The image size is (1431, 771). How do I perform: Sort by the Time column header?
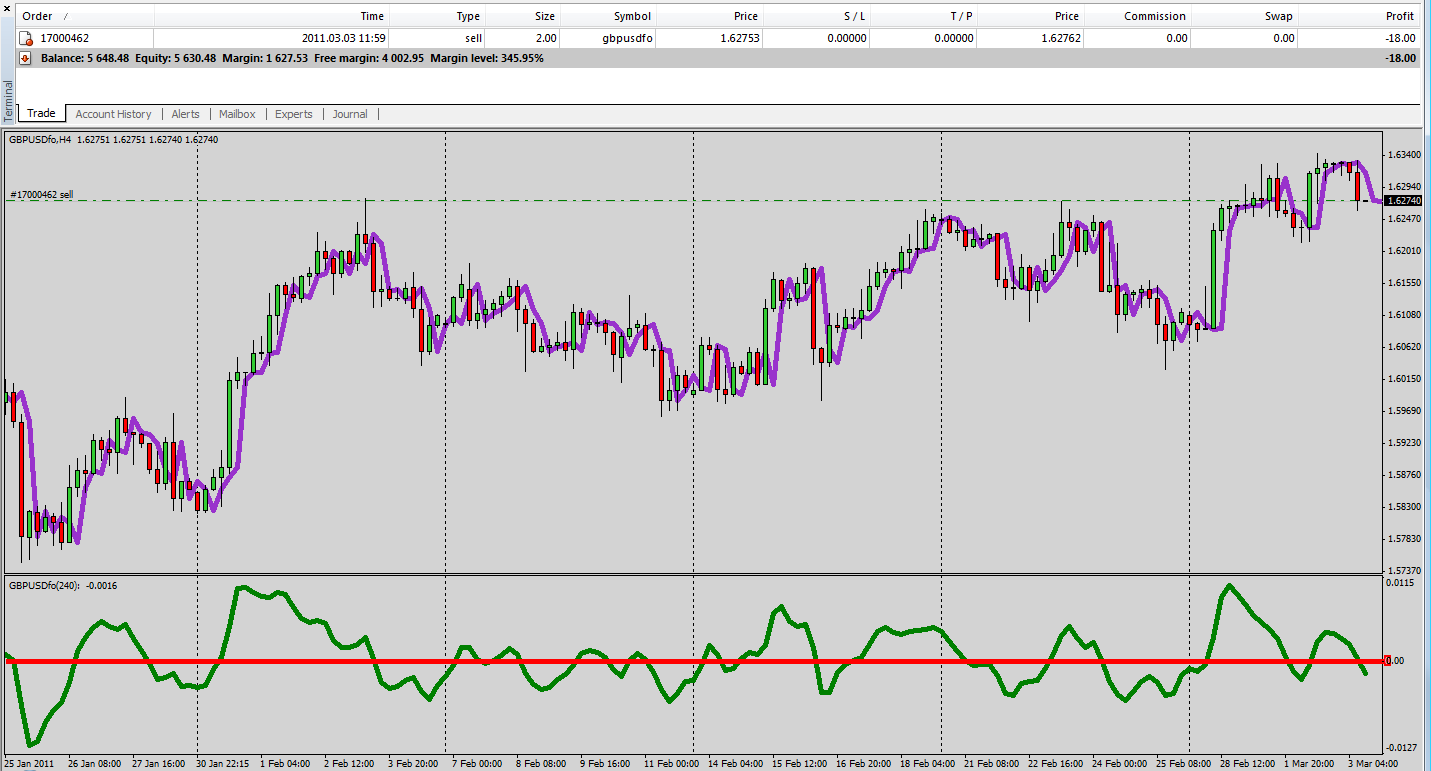[x=372, y=16]
